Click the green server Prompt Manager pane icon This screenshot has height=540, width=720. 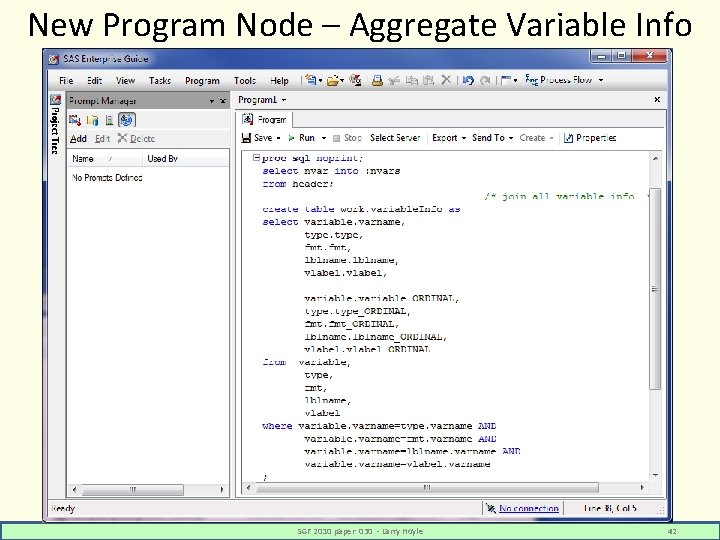(x=109, y=120)
